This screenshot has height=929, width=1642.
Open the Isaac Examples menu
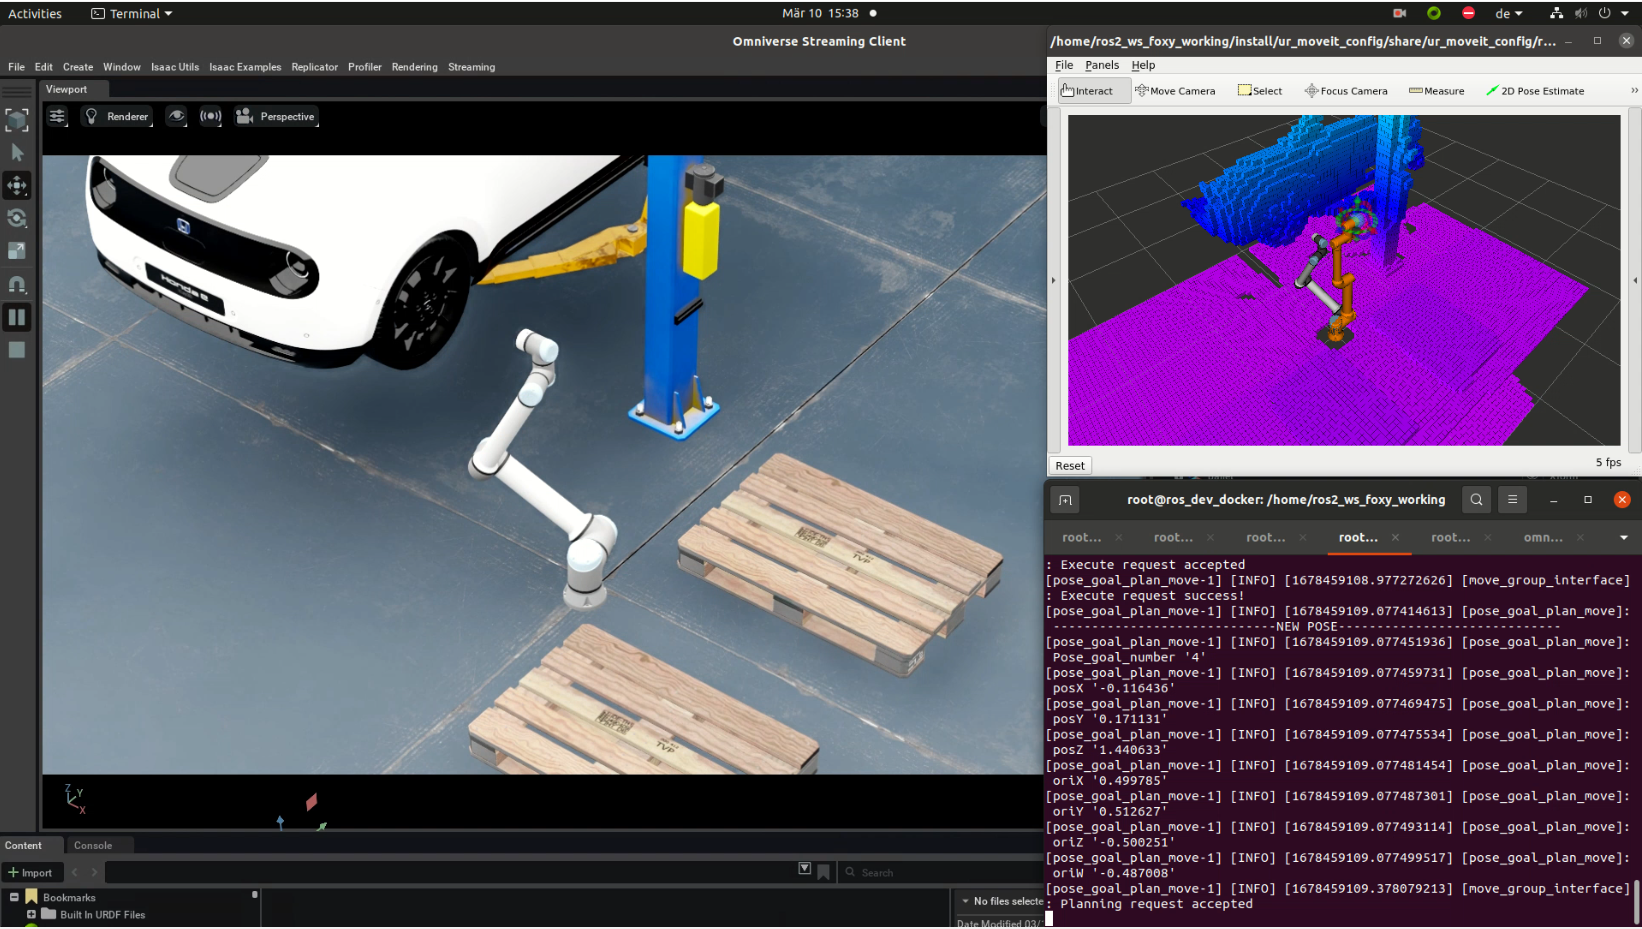coord(245,67)
